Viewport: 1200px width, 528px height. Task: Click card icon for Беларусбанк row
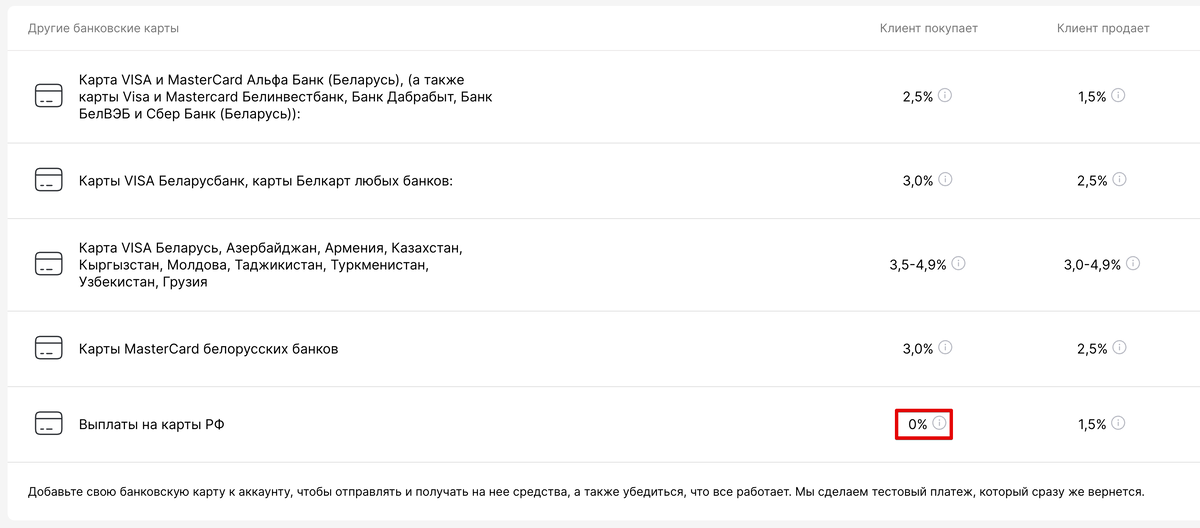click(x=48, y=181)
